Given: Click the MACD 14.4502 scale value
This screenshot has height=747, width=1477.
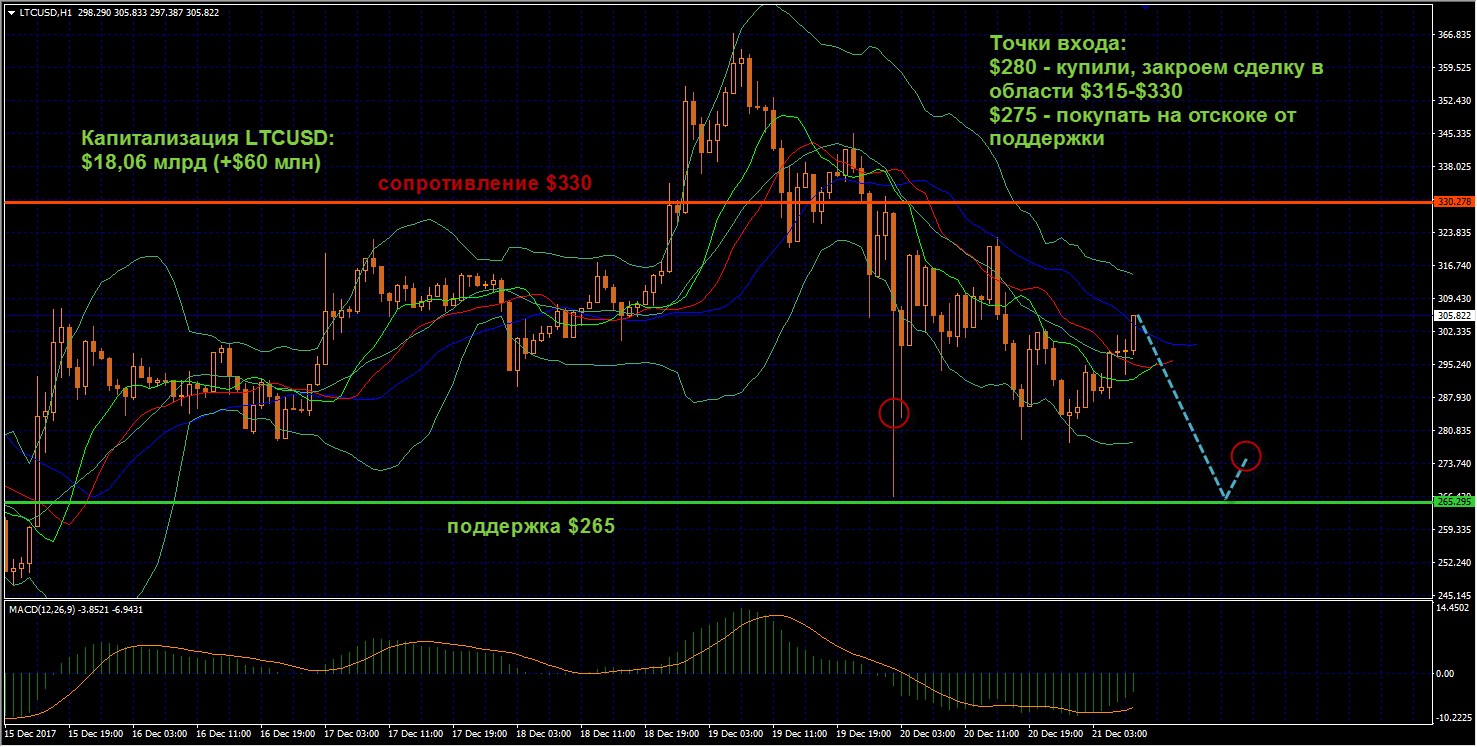Looking at the screenshot, I should [1451, 608].
